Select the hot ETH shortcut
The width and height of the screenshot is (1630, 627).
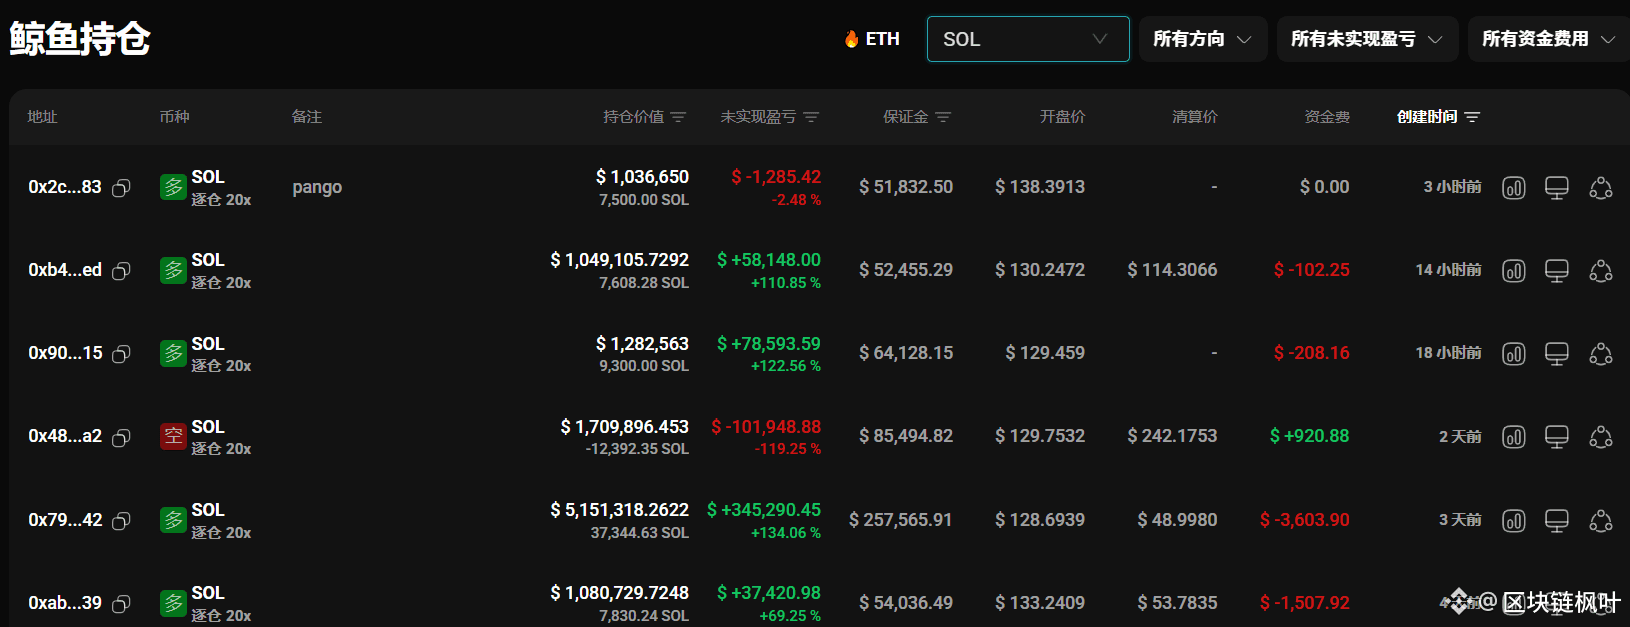871,39
